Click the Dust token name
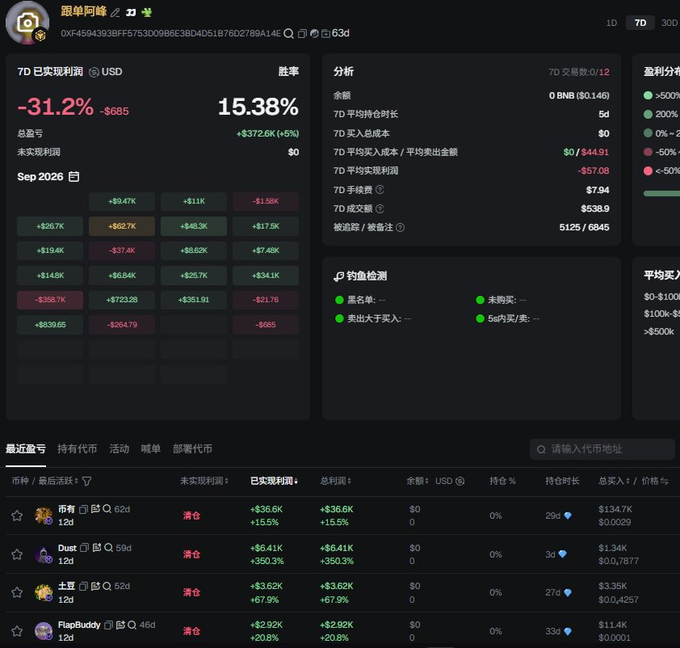The width and height of the screenshot is (680, 648). [67, 548]
